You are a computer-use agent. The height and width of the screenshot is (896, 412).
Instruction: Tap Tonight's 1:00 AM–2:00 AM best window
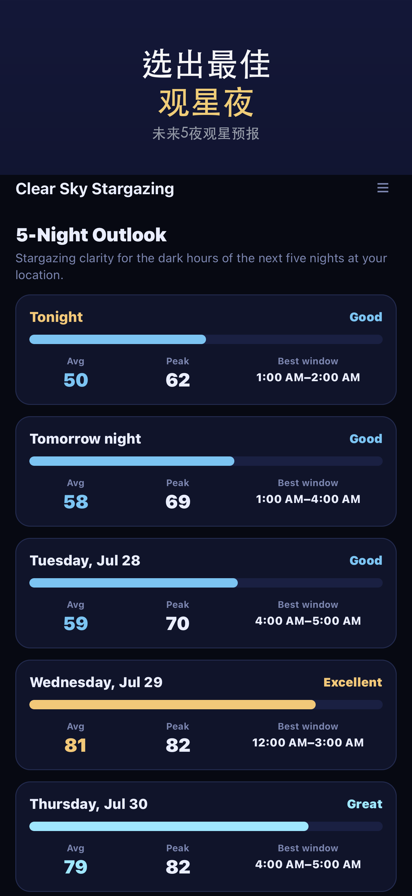click(308, 378)
